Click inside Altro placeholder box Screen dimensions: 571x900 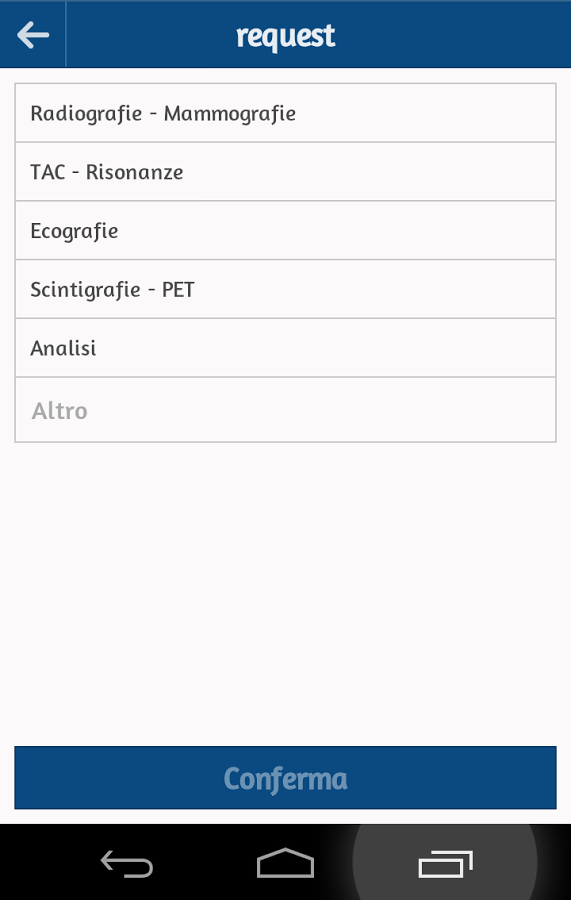point(285,410)
